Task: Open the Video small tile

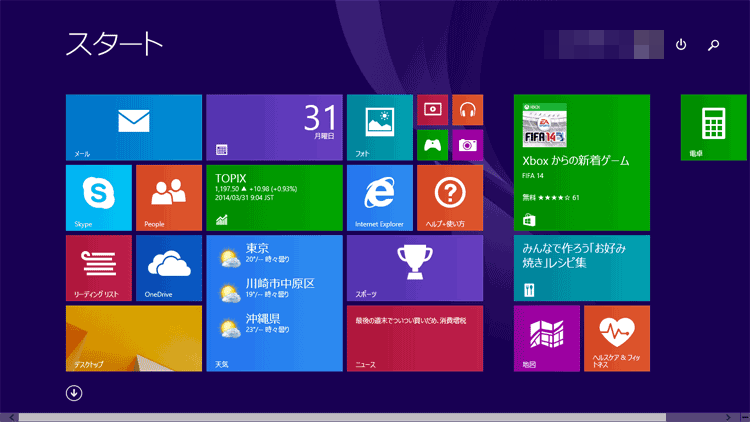Action: point(432,110)
